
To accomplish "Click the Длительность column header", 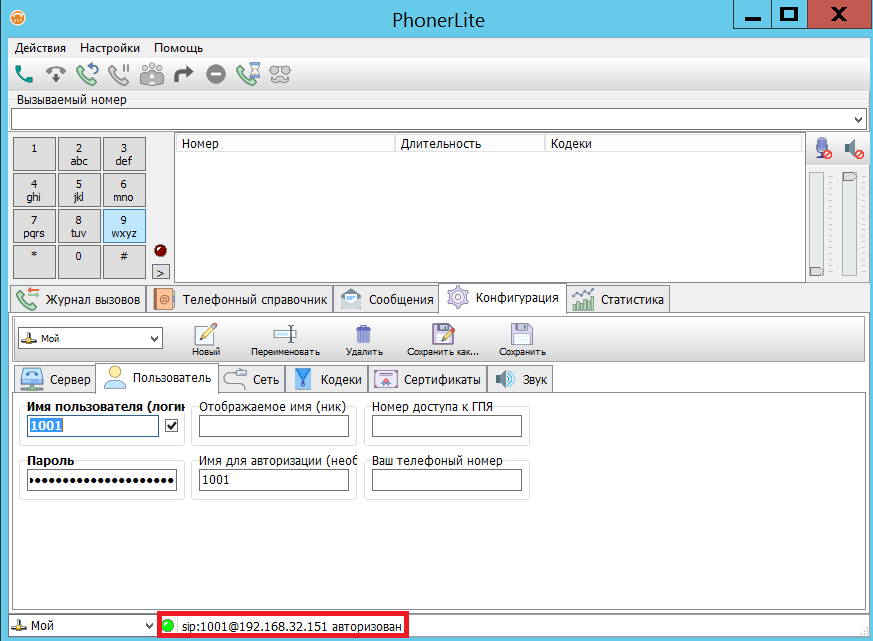I will 469,144.
